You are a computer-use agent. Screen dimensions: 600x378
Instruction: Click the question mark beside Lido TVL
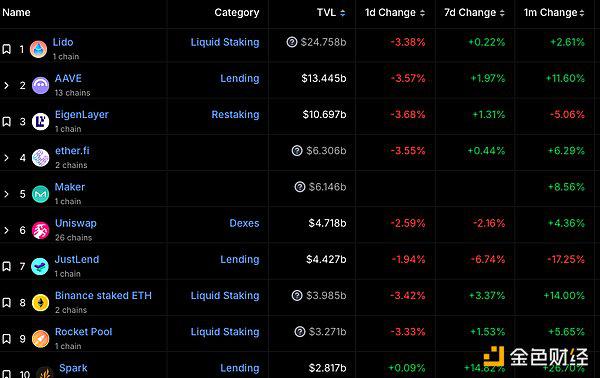(292, 42)
